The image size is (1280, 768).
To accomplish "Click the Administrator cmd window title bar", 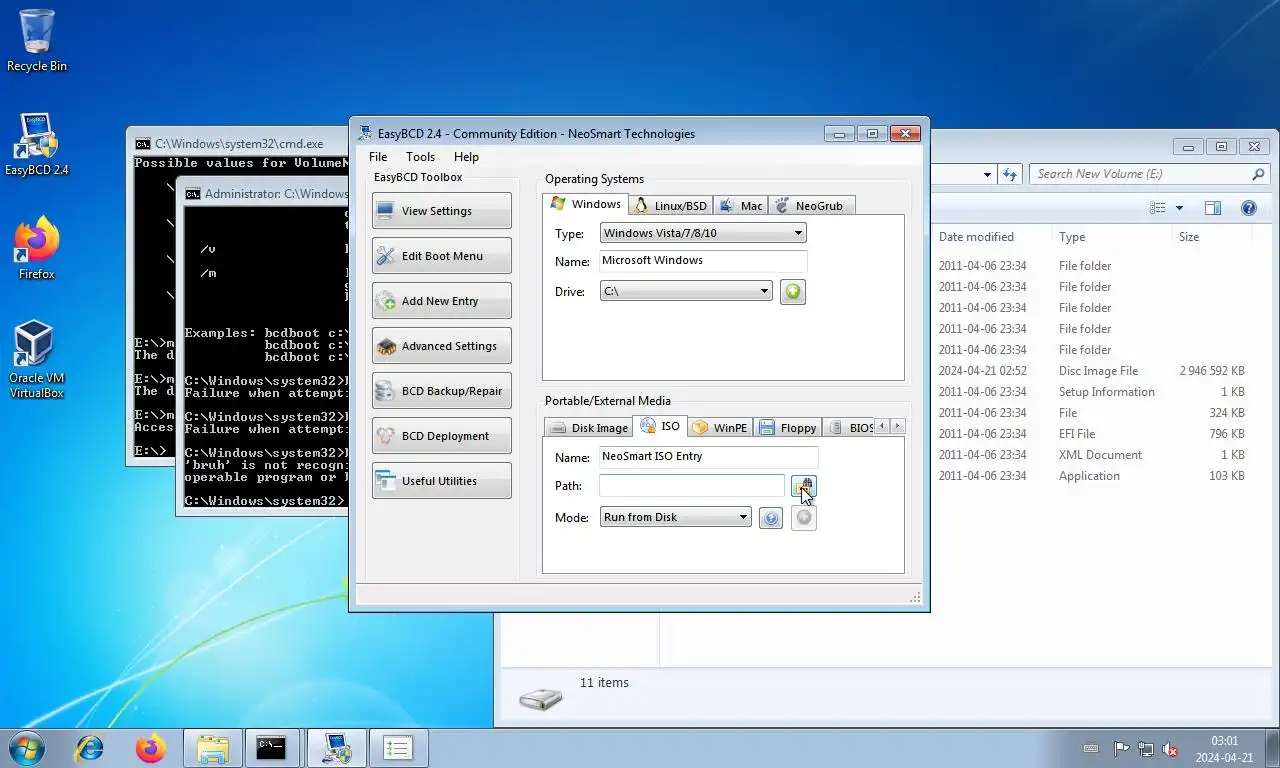I will (265, 194).
